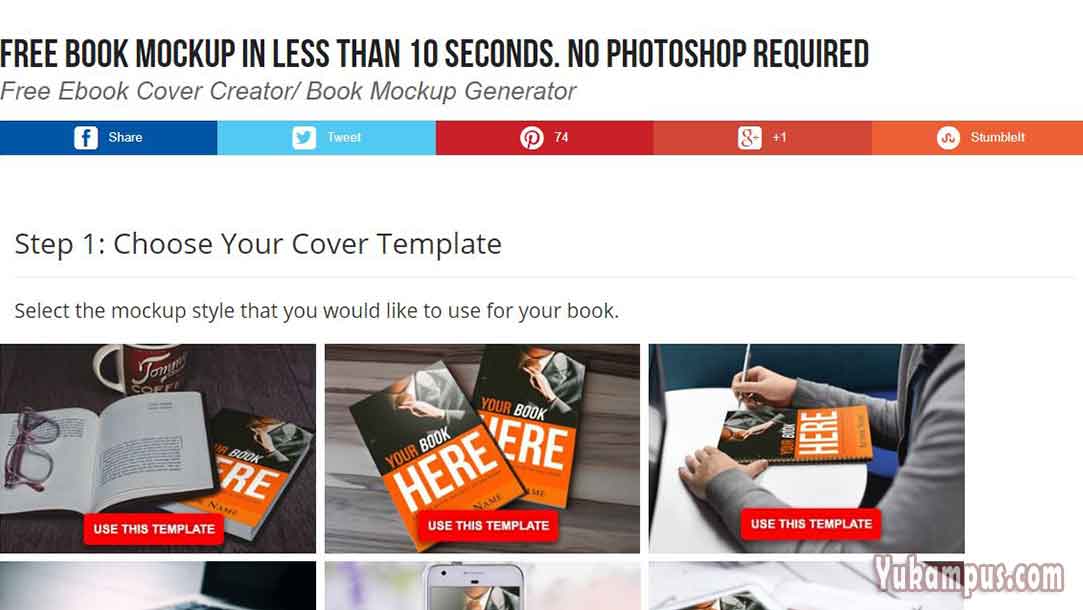This screenshot has height=610, width=1083.
Task: Select the bottom-right mockup thumbnail behind the watermark
Action: [x=806, y=586]
